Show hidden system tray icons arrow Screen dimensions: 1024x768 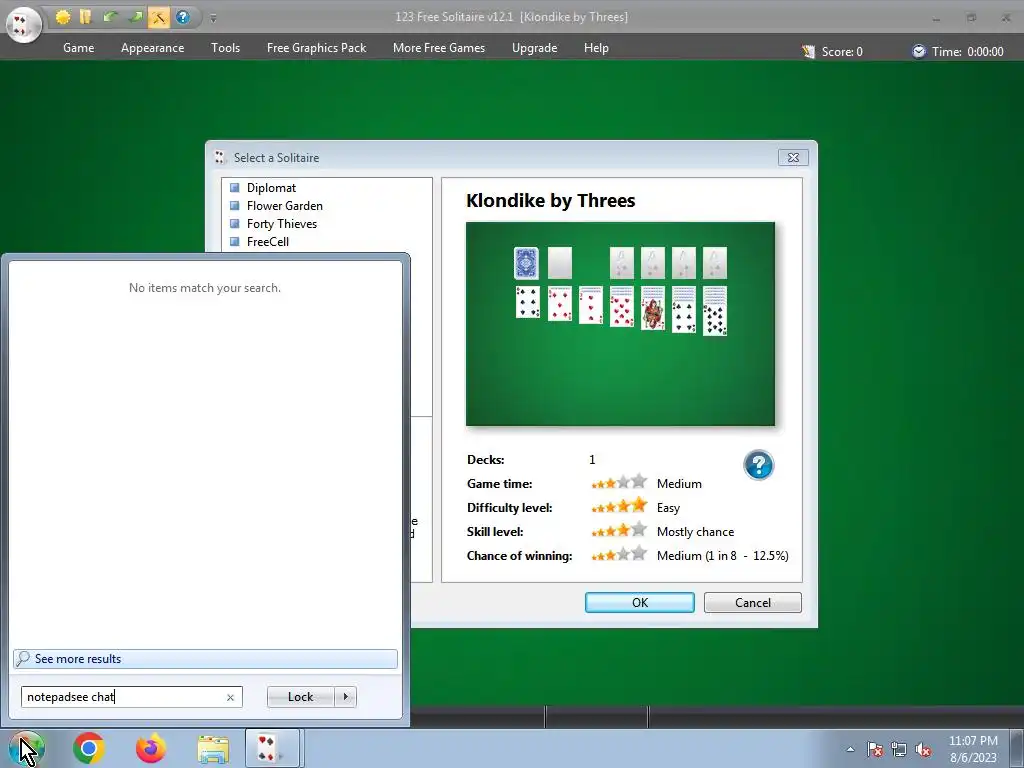tap(850, 749)
